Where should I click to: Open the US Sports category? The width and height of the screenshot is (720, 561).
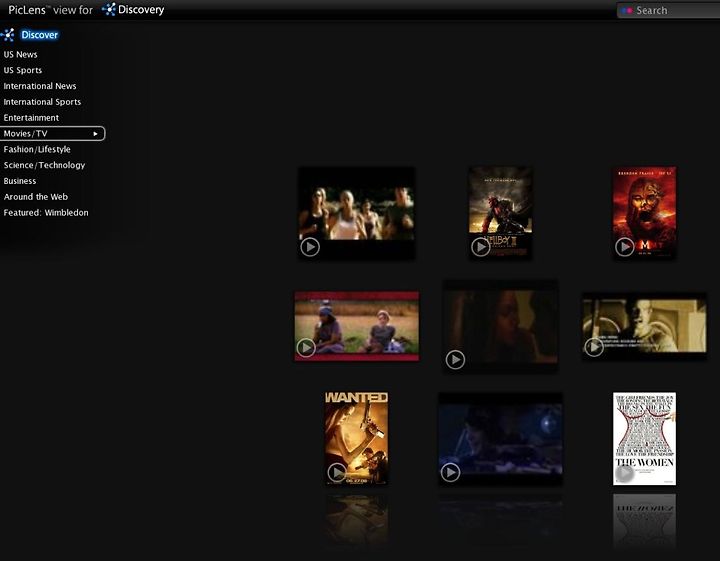click(x=22, y=70)
